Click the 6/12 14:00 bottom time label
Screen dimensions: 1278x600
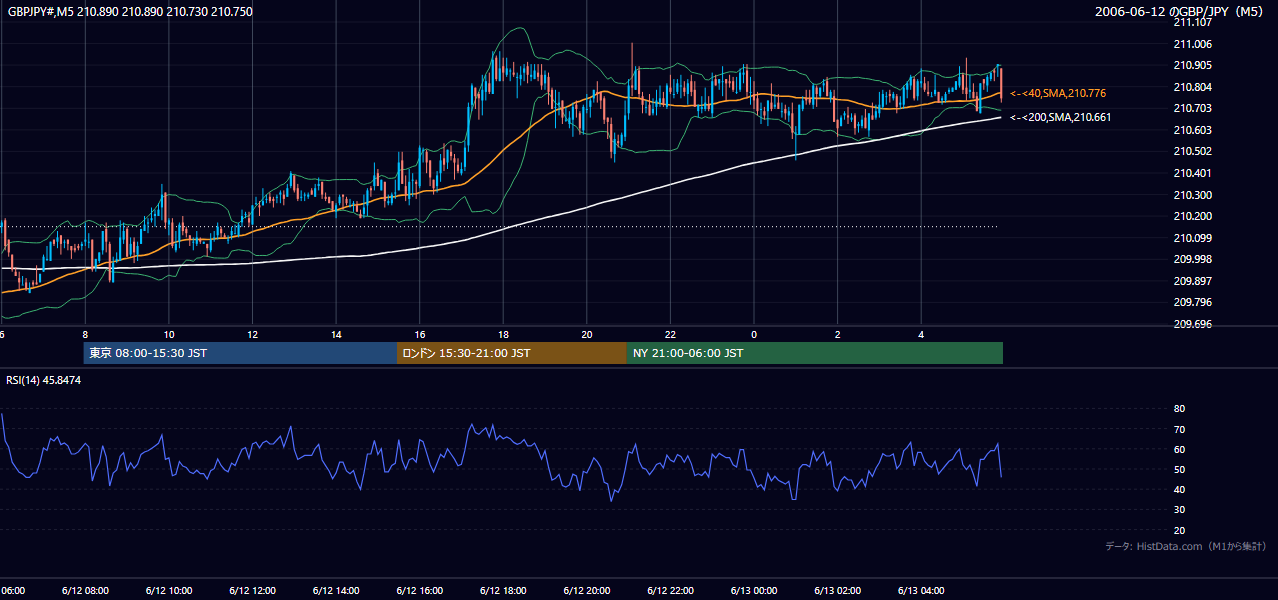pyautogui.click(x=336, y=590)
